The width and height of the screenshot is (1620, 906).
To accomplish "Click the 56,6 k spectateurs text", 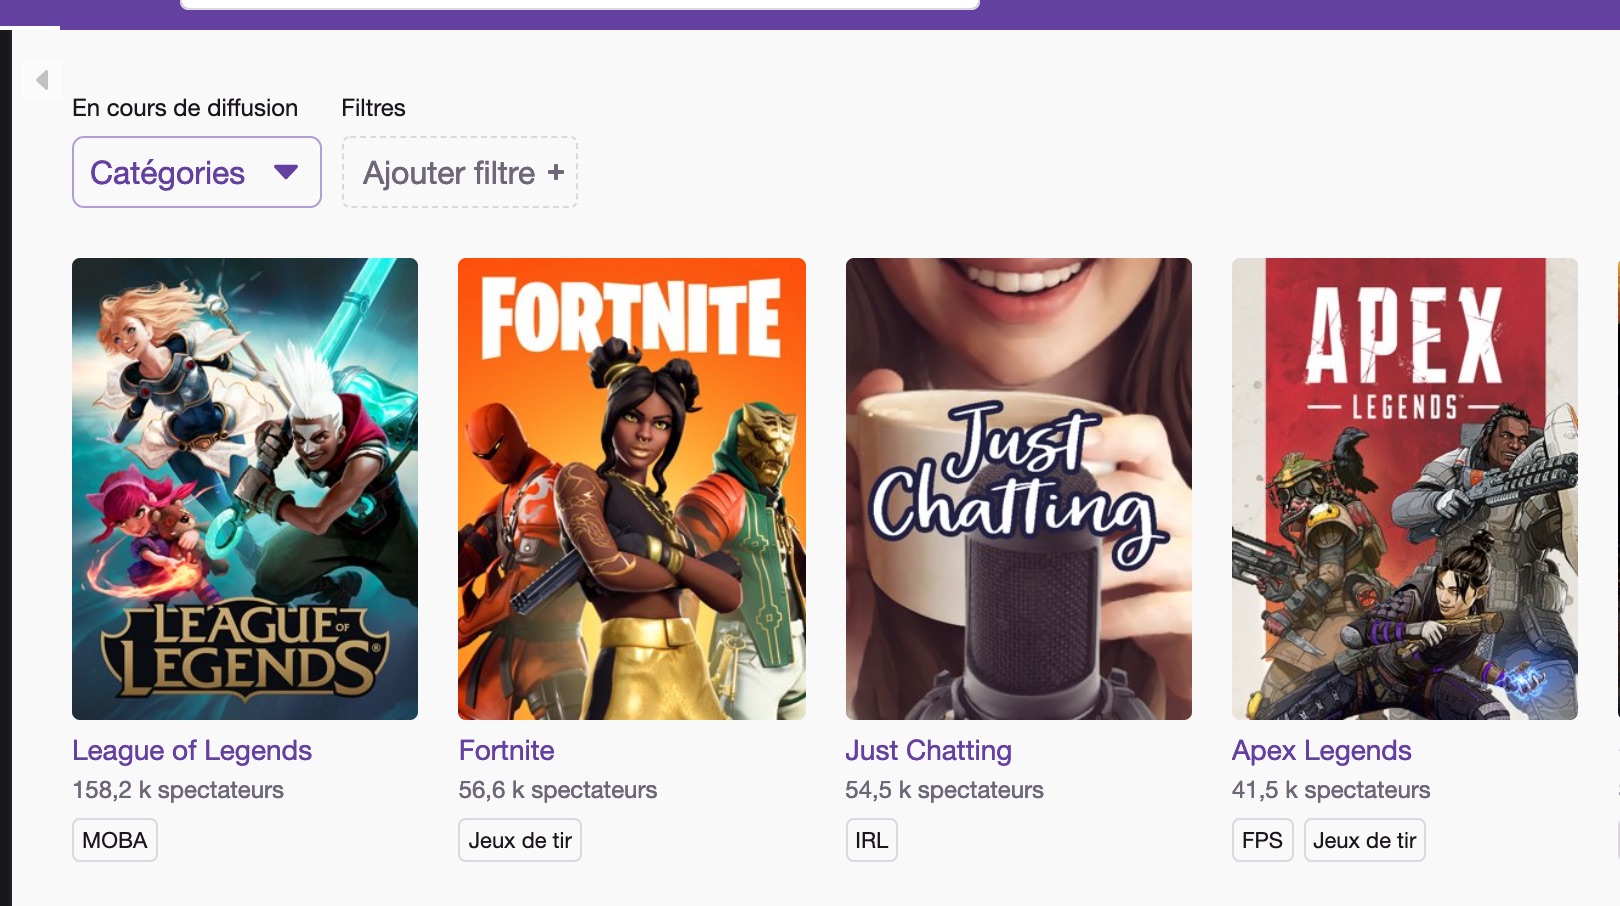I will click(x=558, y=790).
